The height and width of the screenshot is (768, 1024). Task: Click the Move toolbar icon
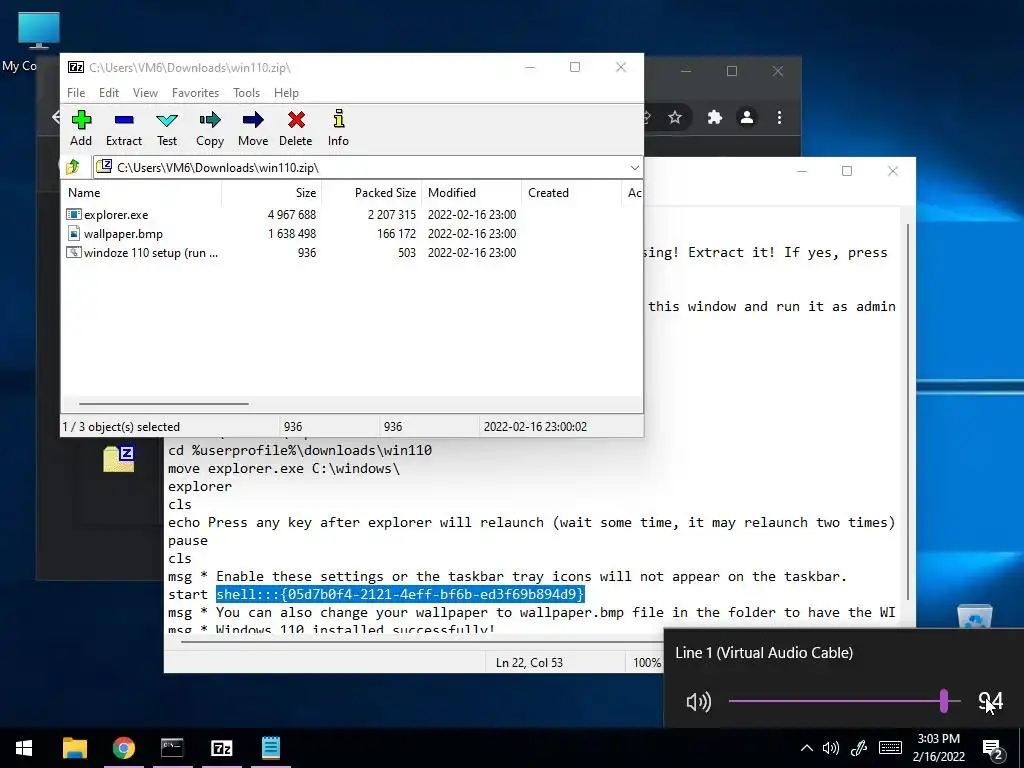[253, 129]
